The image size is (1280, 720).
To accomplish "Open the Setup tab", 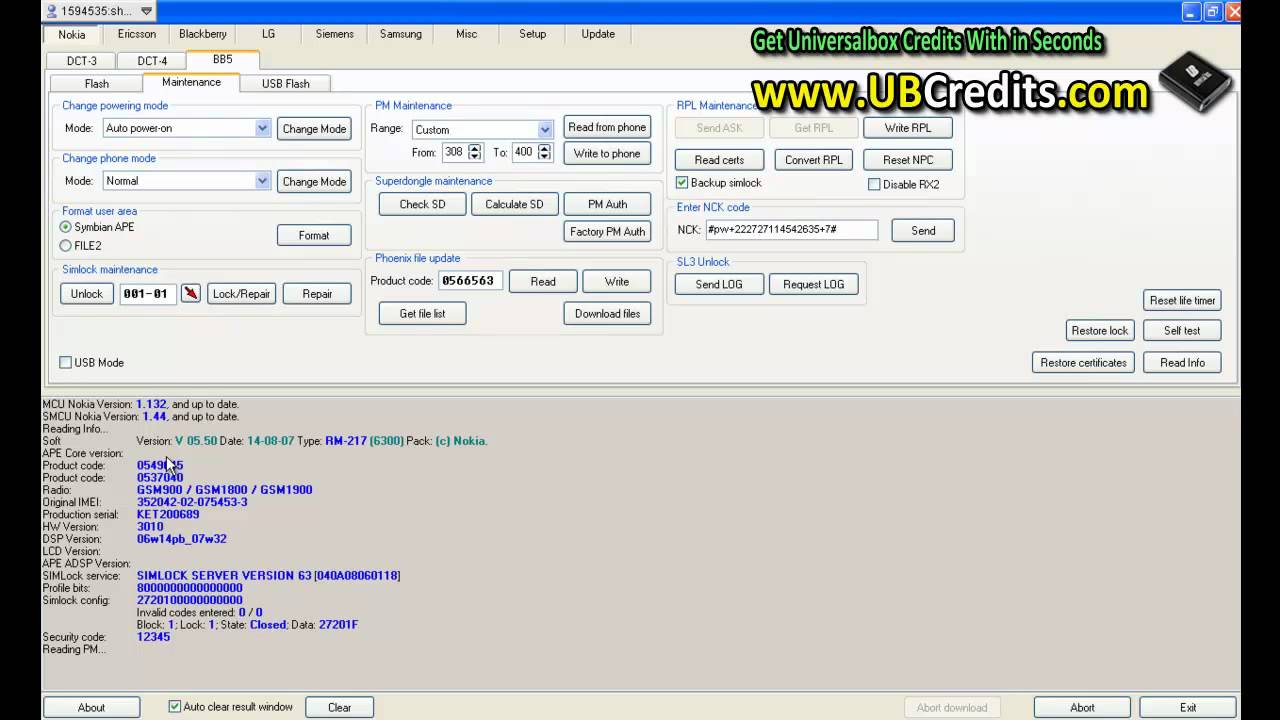I will pyautogui.click(x=533, y=34).
